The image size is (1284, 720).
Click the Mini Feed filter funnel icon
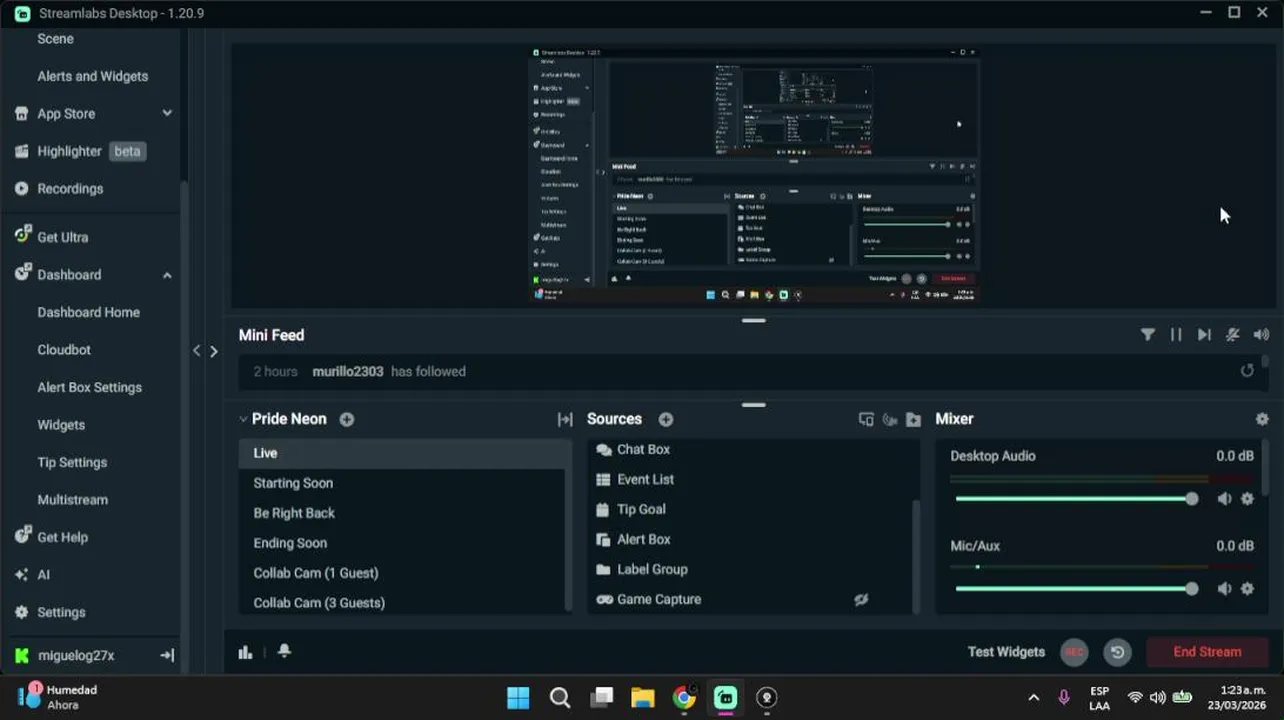(1148, 335)
